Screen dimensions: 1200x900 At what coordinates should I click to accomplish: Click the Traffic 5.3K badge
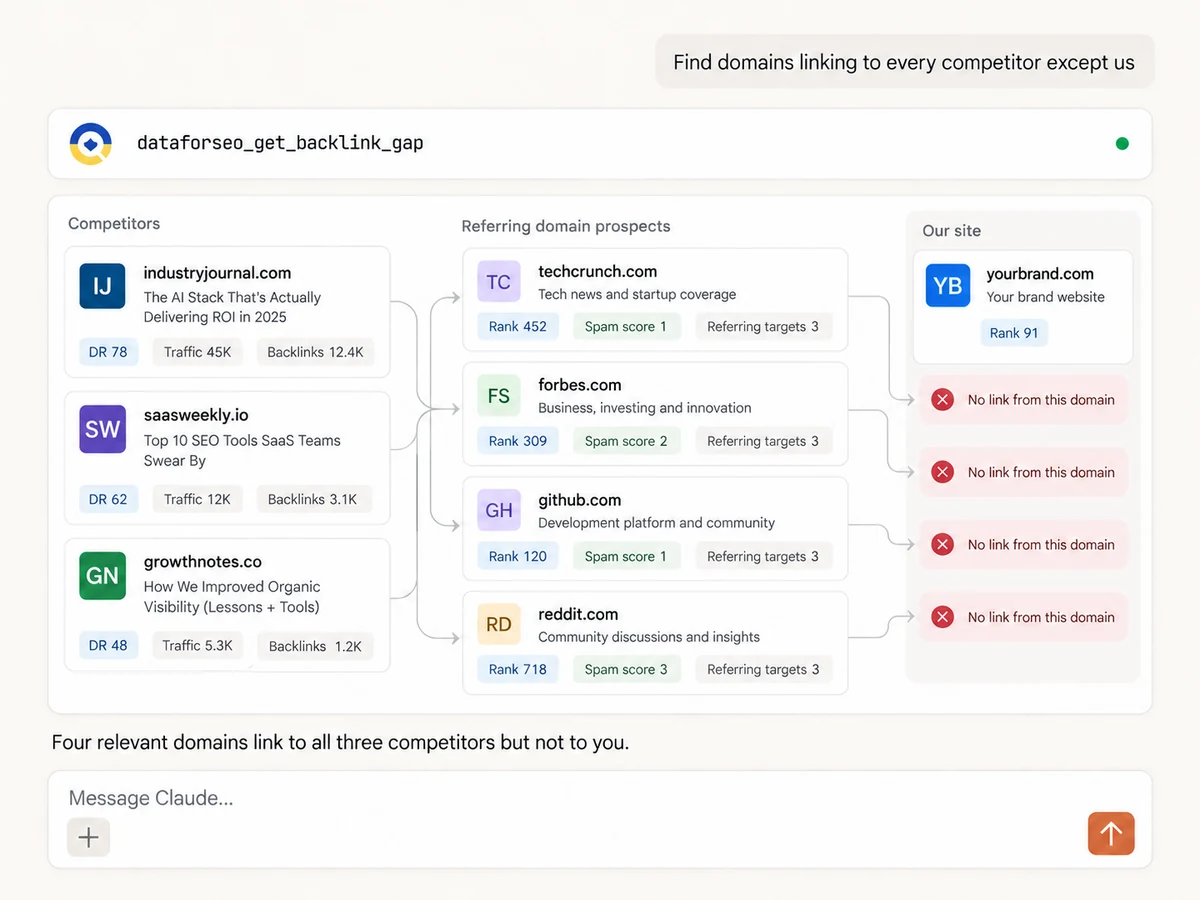(197, 646)
